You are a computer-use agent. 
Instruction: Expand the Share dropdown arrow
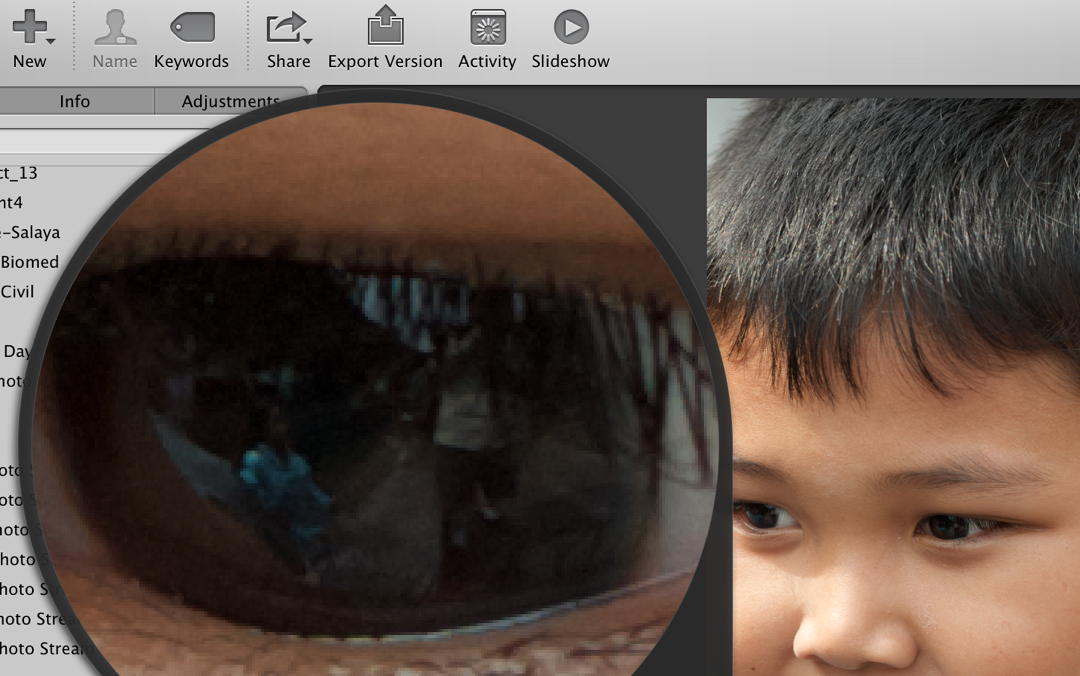click(308, 41)
